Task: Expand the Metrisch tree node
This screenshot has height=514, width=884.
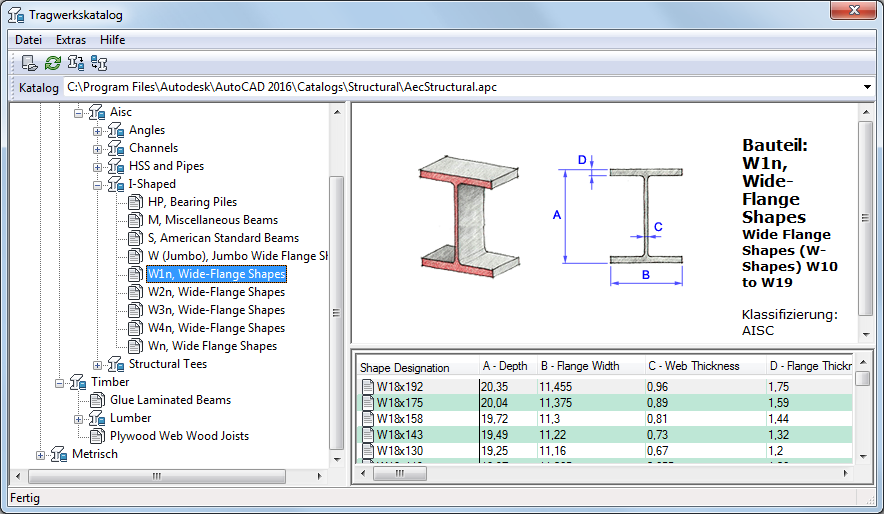Action: pos(40,455)
